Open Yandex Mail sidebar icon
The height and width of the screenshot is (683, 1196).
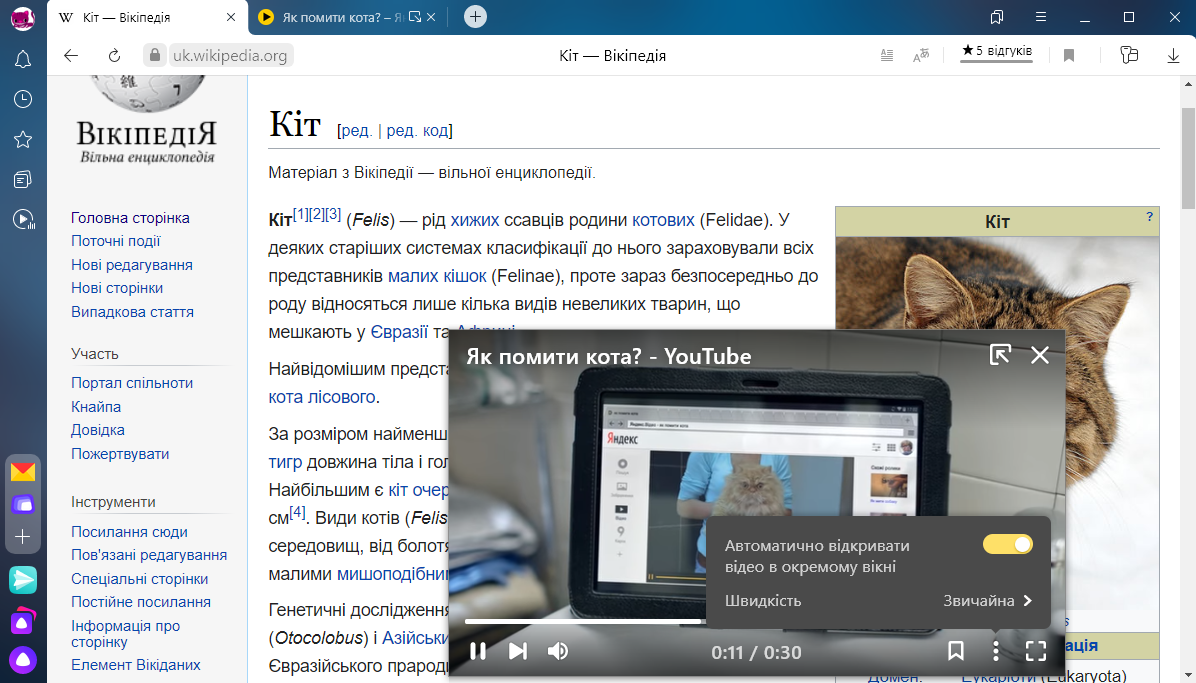pyautogui.click(x=23, y=472)
